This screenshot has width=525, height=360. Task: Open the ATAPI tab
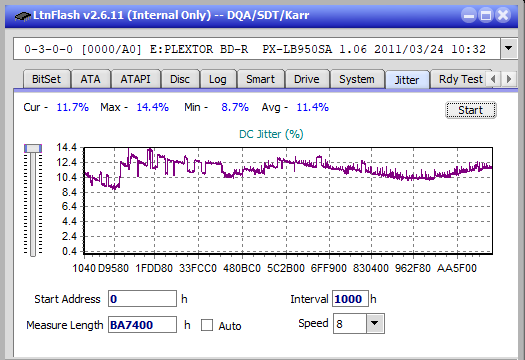[135, 79]
